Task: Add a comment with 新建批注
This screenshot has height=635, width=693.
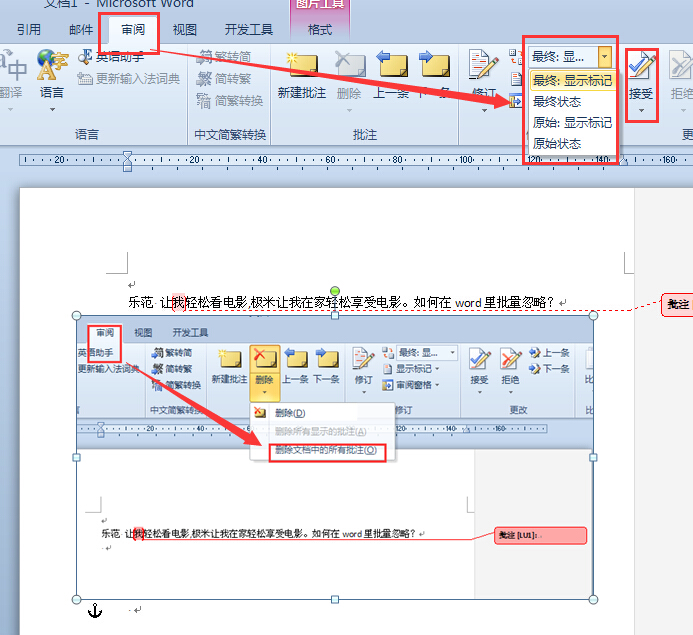Action: pos(302,75)
